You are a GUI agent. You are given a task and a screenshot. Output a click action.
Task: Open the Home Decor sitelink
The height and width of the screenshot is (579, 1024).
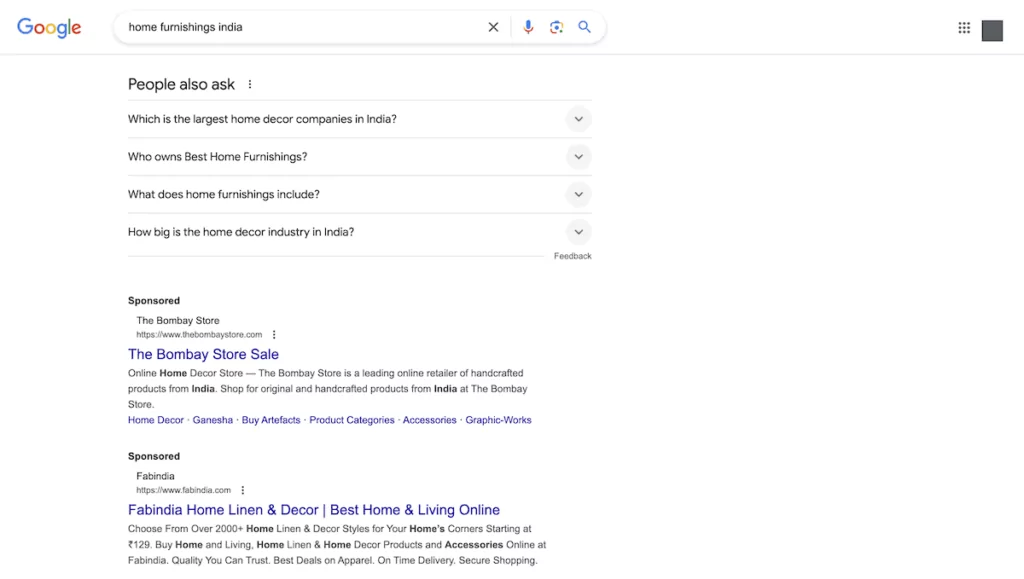tap(155, 420)
